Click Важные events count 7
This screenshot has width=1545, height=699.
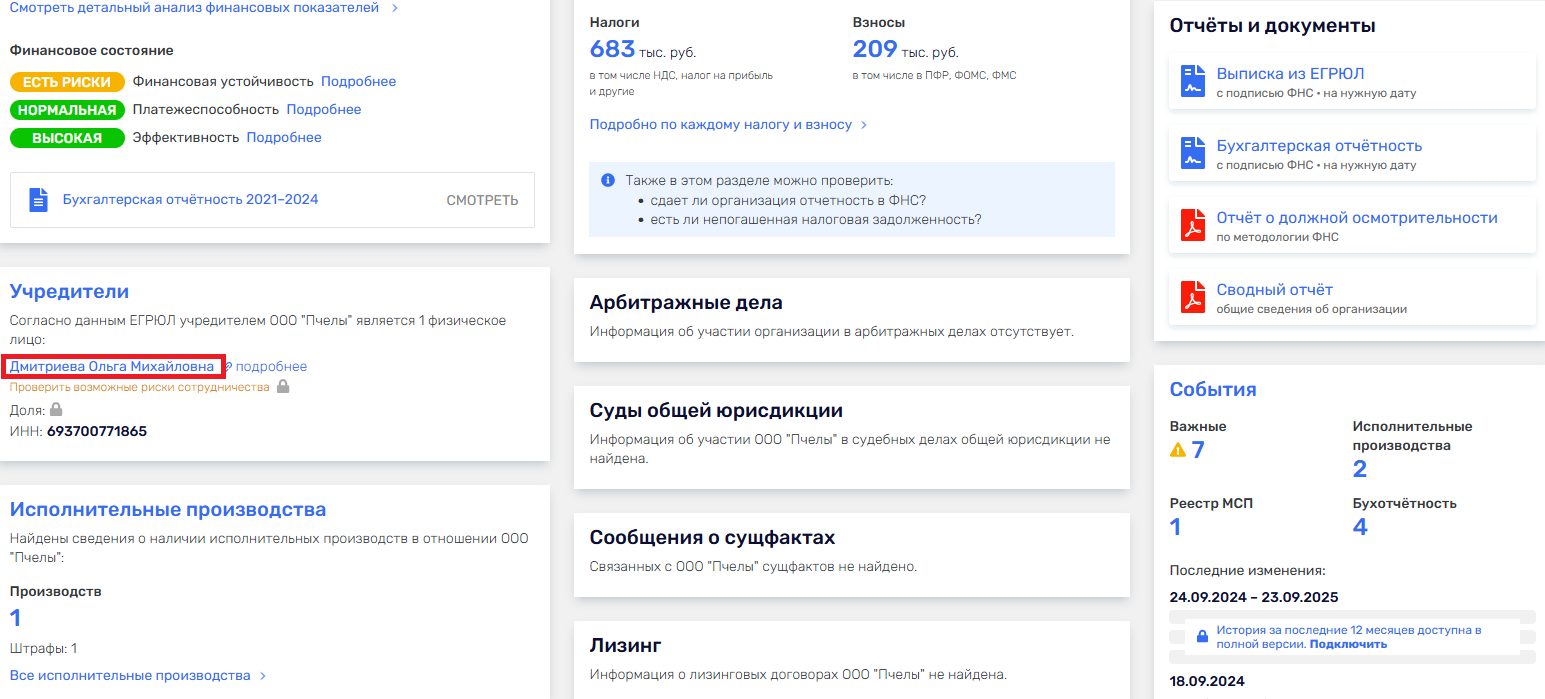click(1198, 450)
